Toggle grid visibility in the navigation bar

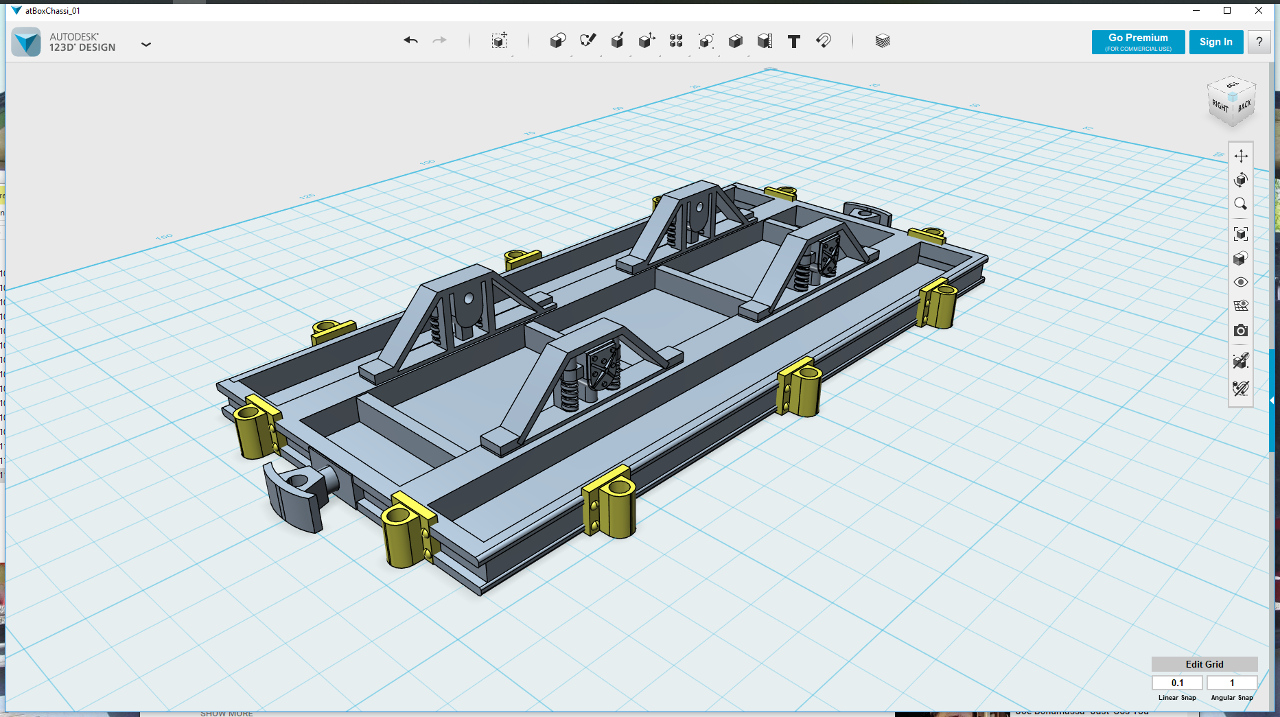(x=1241, y=306)
